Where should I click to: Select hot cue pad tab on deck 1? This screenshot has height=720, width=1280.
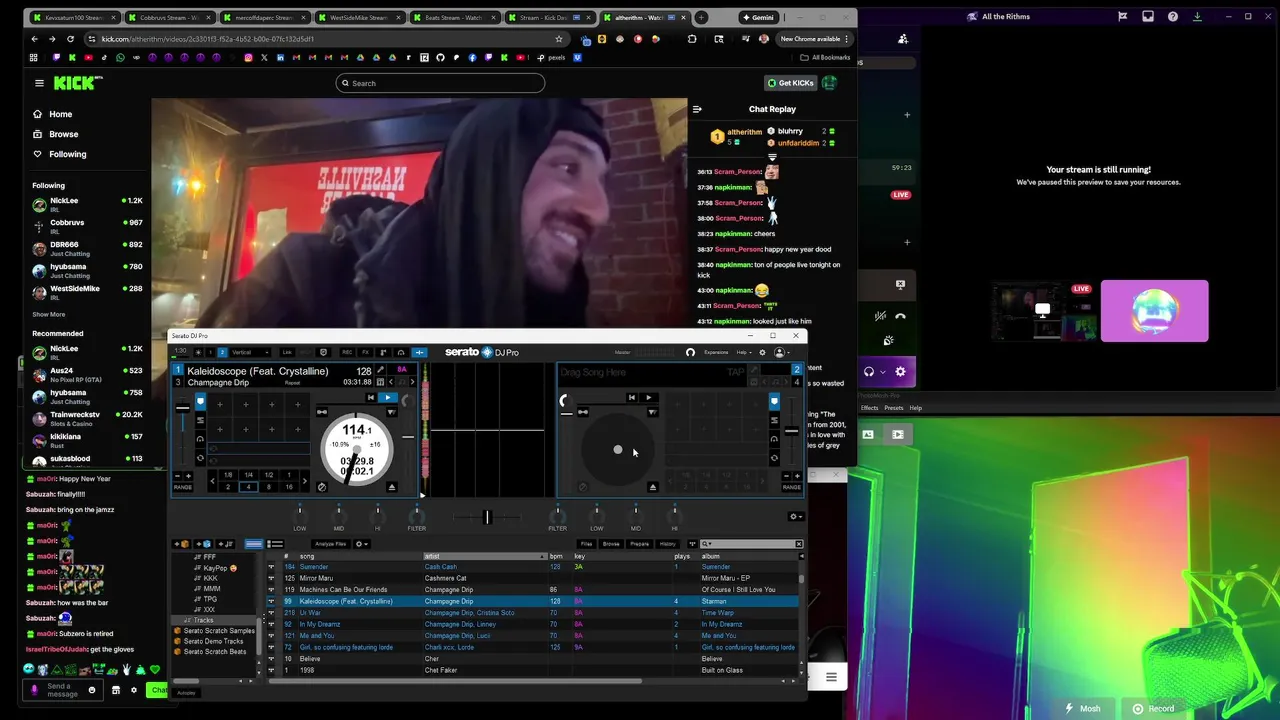pos(200,401)
